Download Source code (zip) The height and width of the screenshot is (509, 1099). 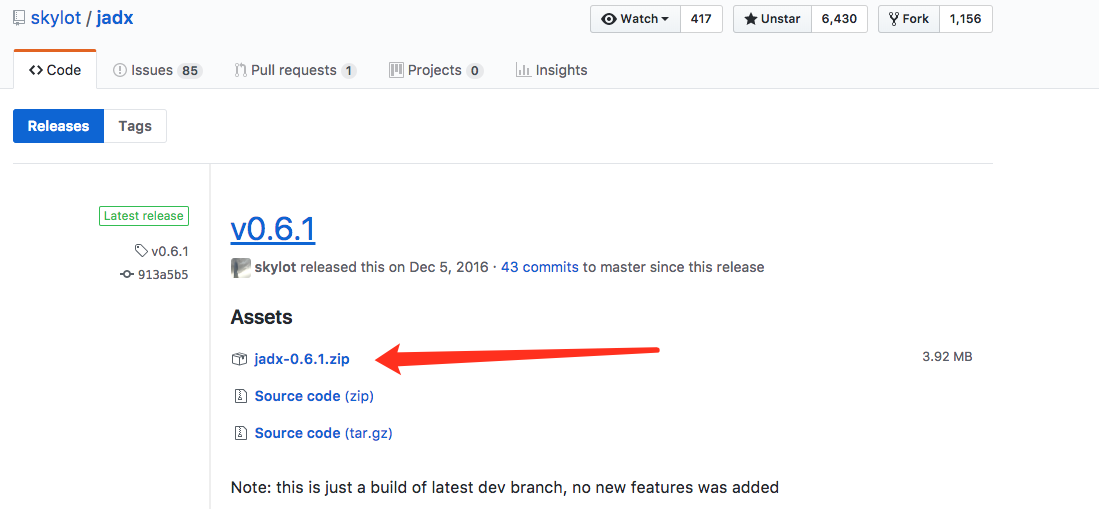[x=314, y=396]
